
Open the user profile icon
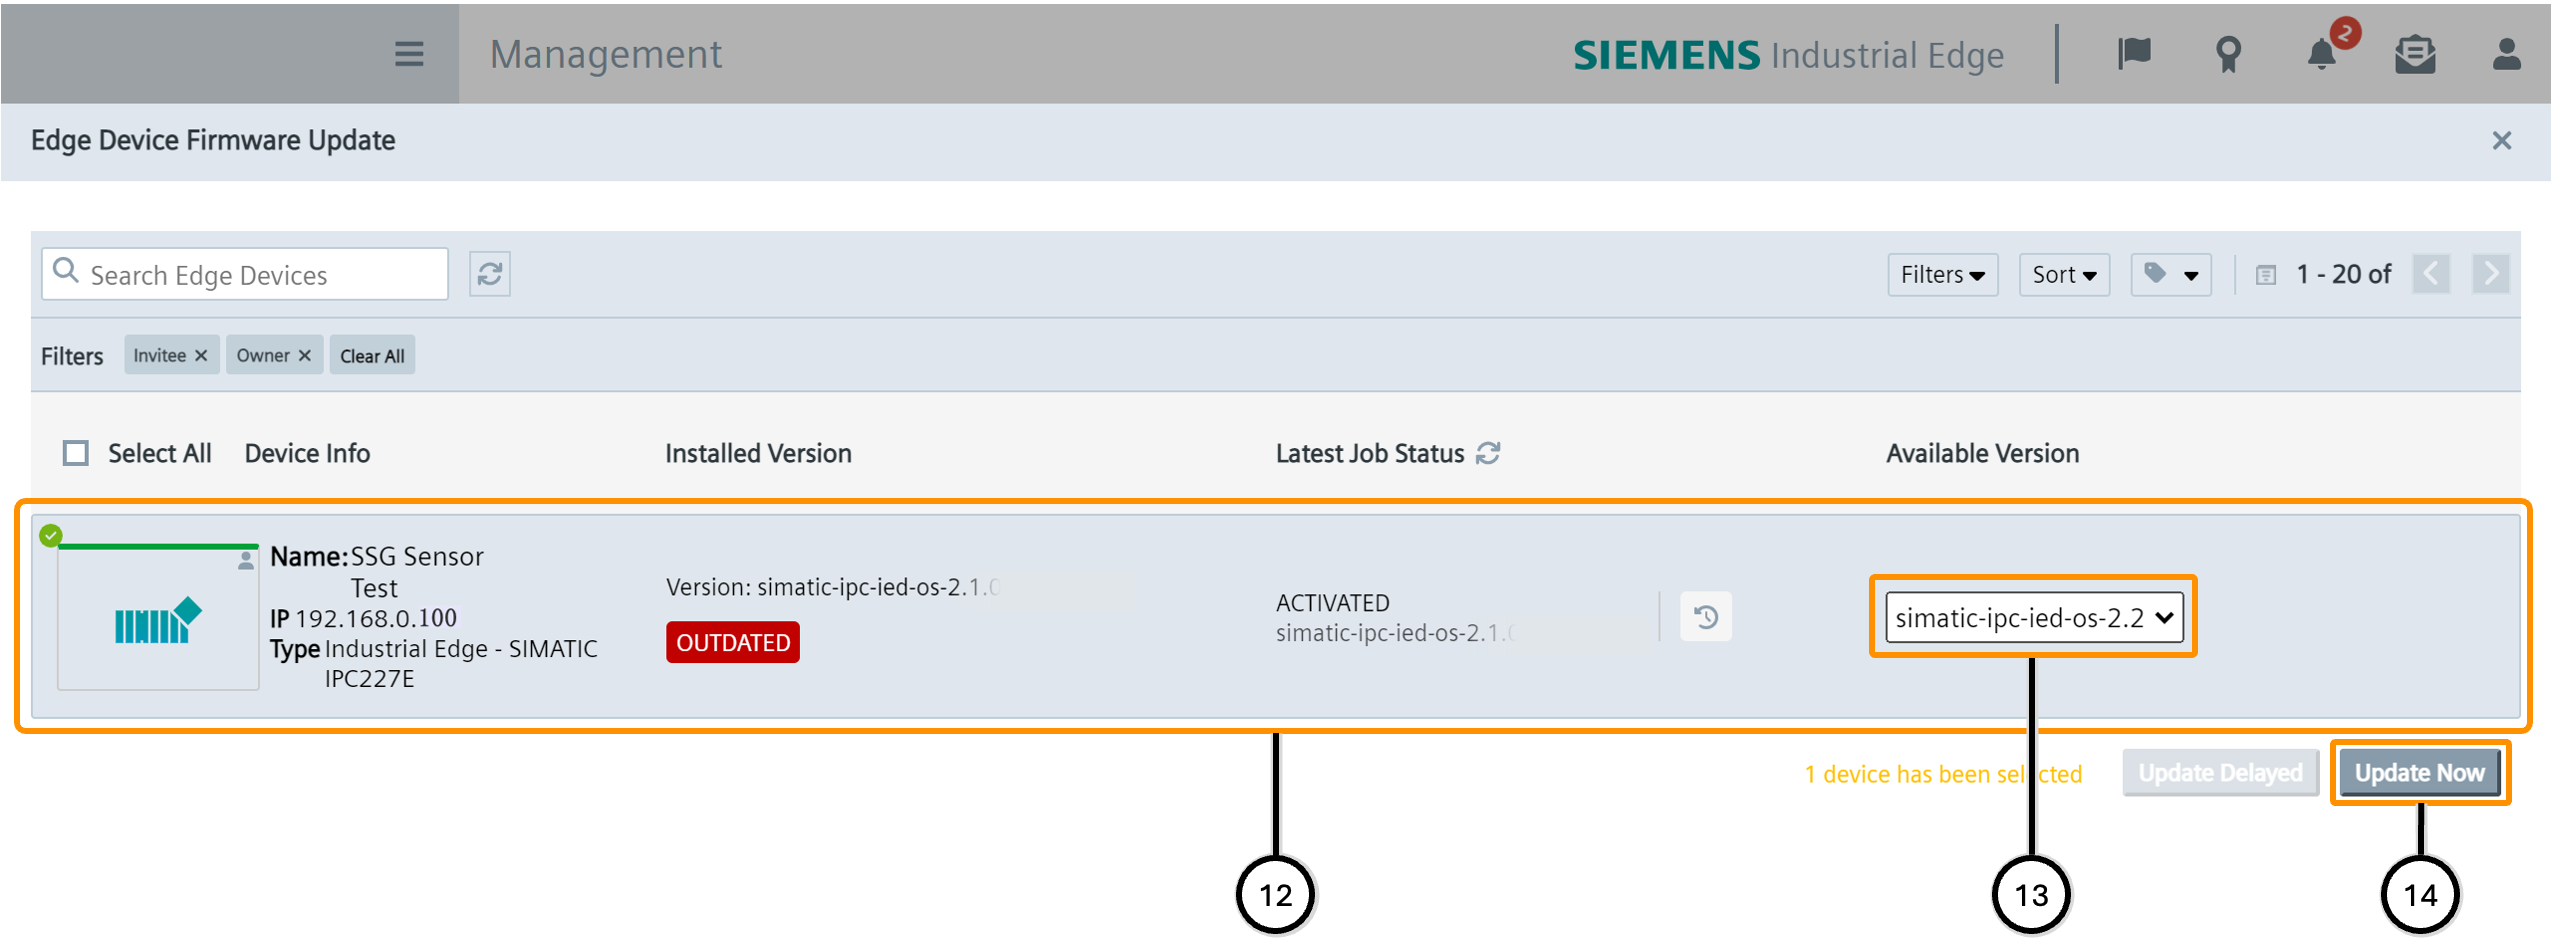2506,54
